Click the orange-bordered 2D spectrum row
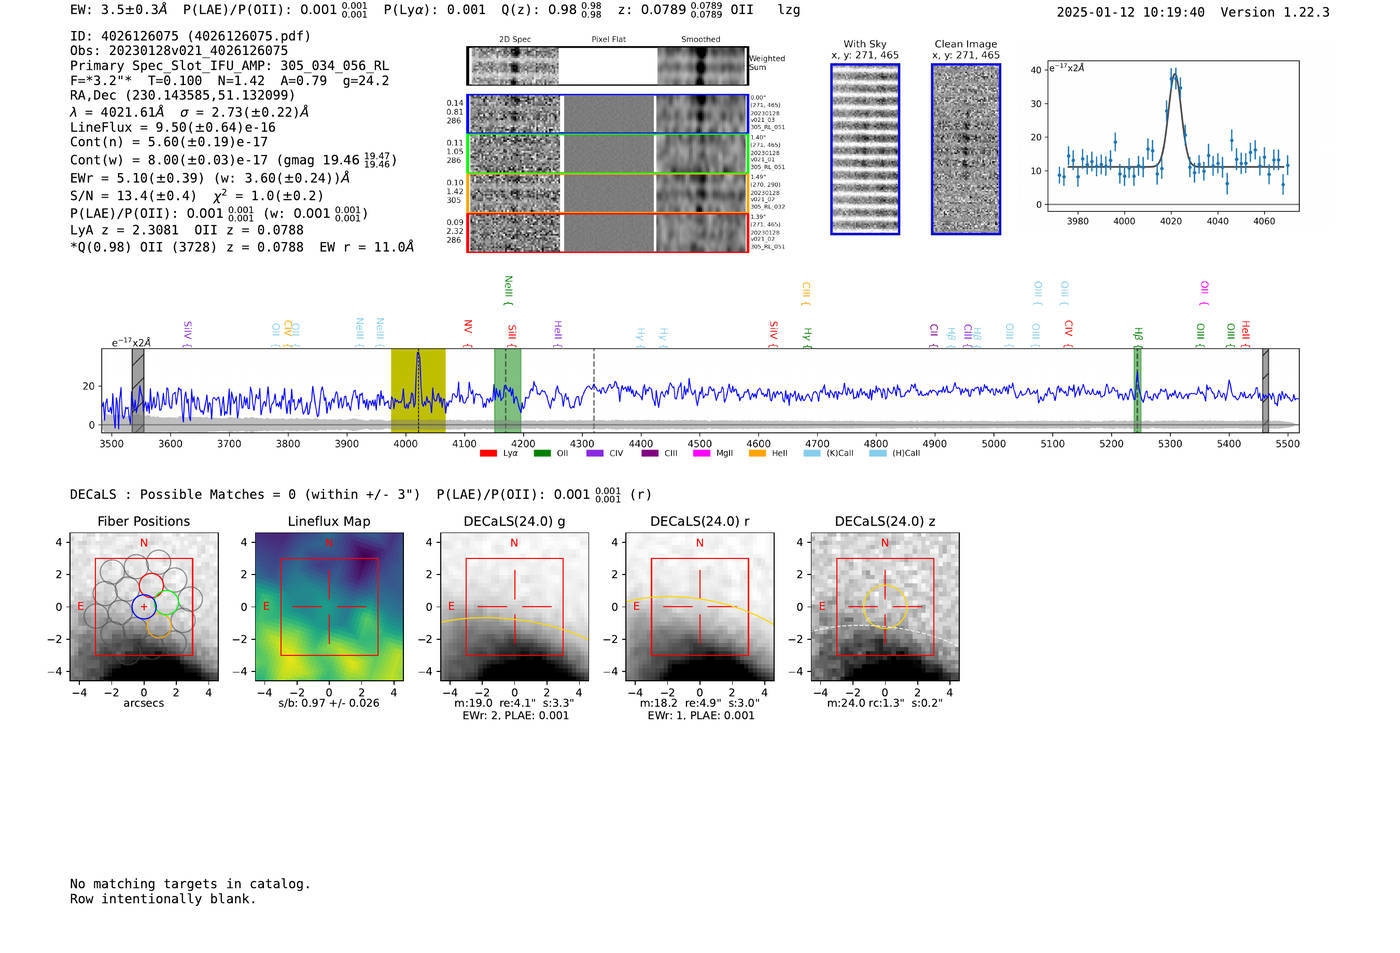Screen dimensions: 1400x953 point(608,193)
